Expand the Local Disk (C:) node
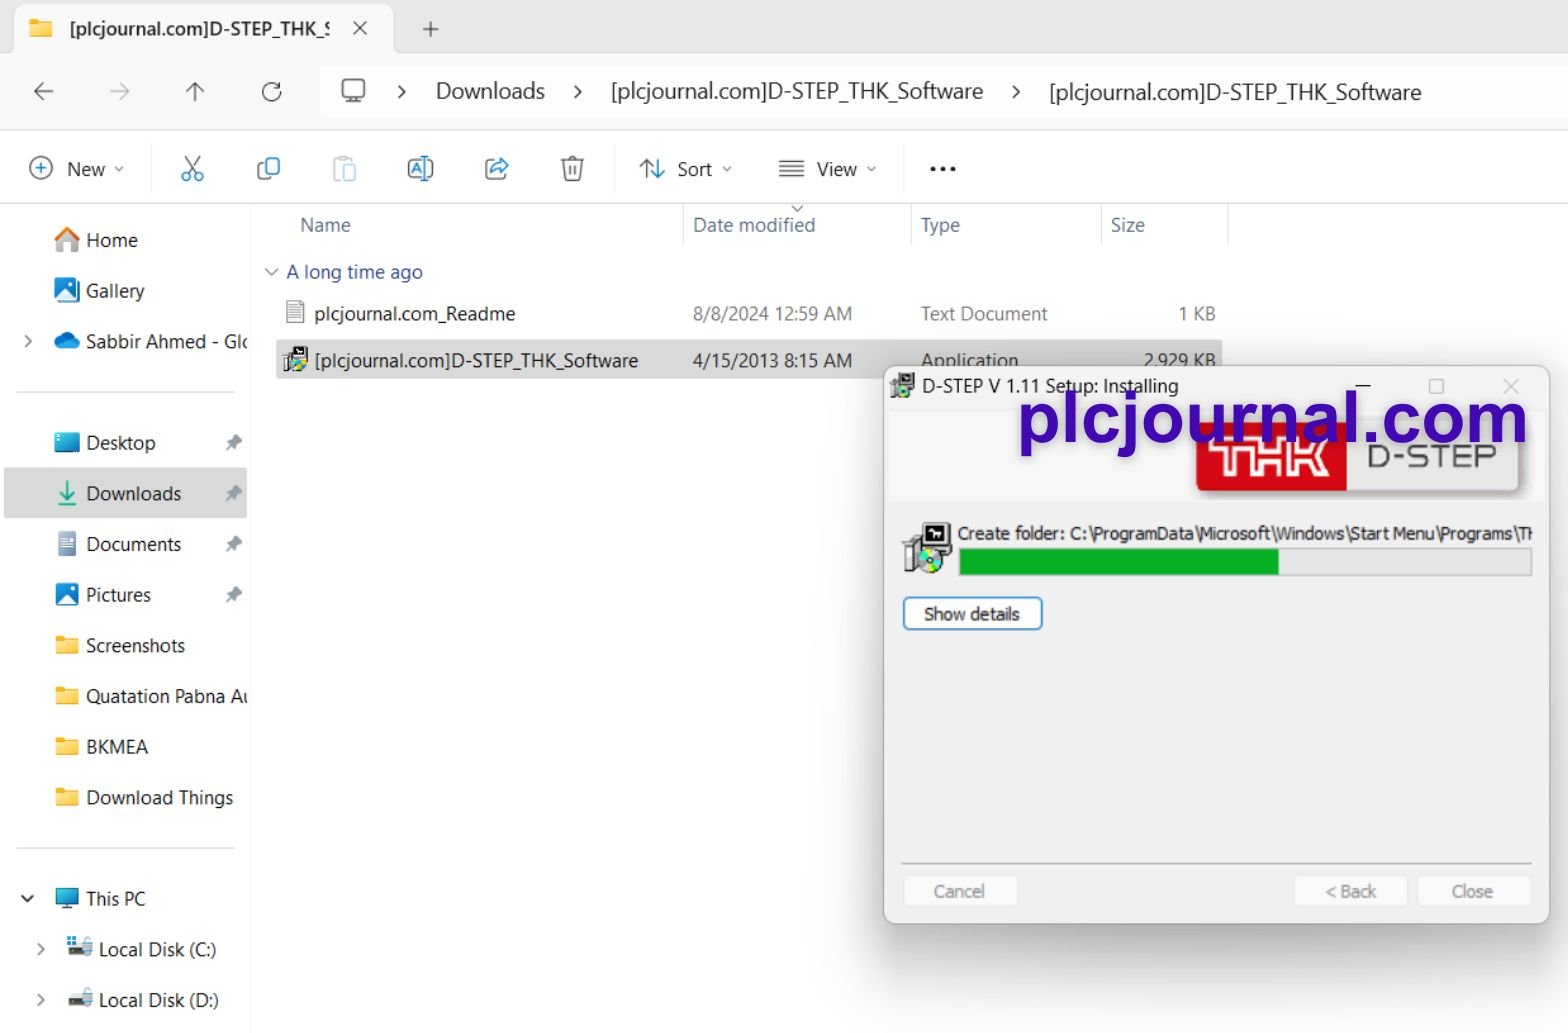Viewport: 1568px width, 1033px height. click(x=40, y=949)
